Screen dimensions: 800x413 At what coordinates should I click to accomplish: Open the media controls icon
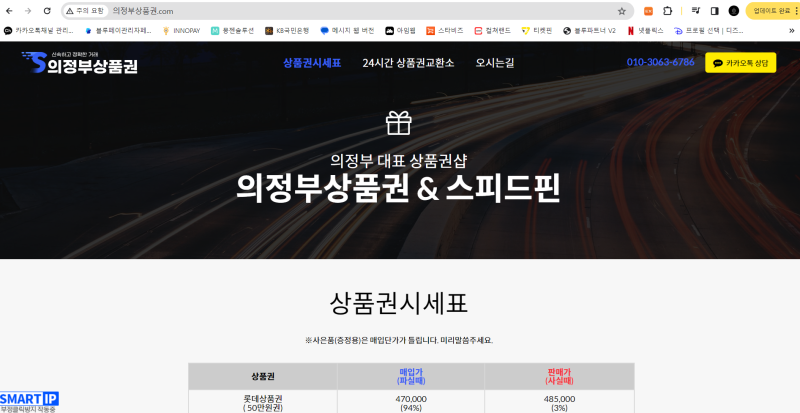(x=695, y=11)
